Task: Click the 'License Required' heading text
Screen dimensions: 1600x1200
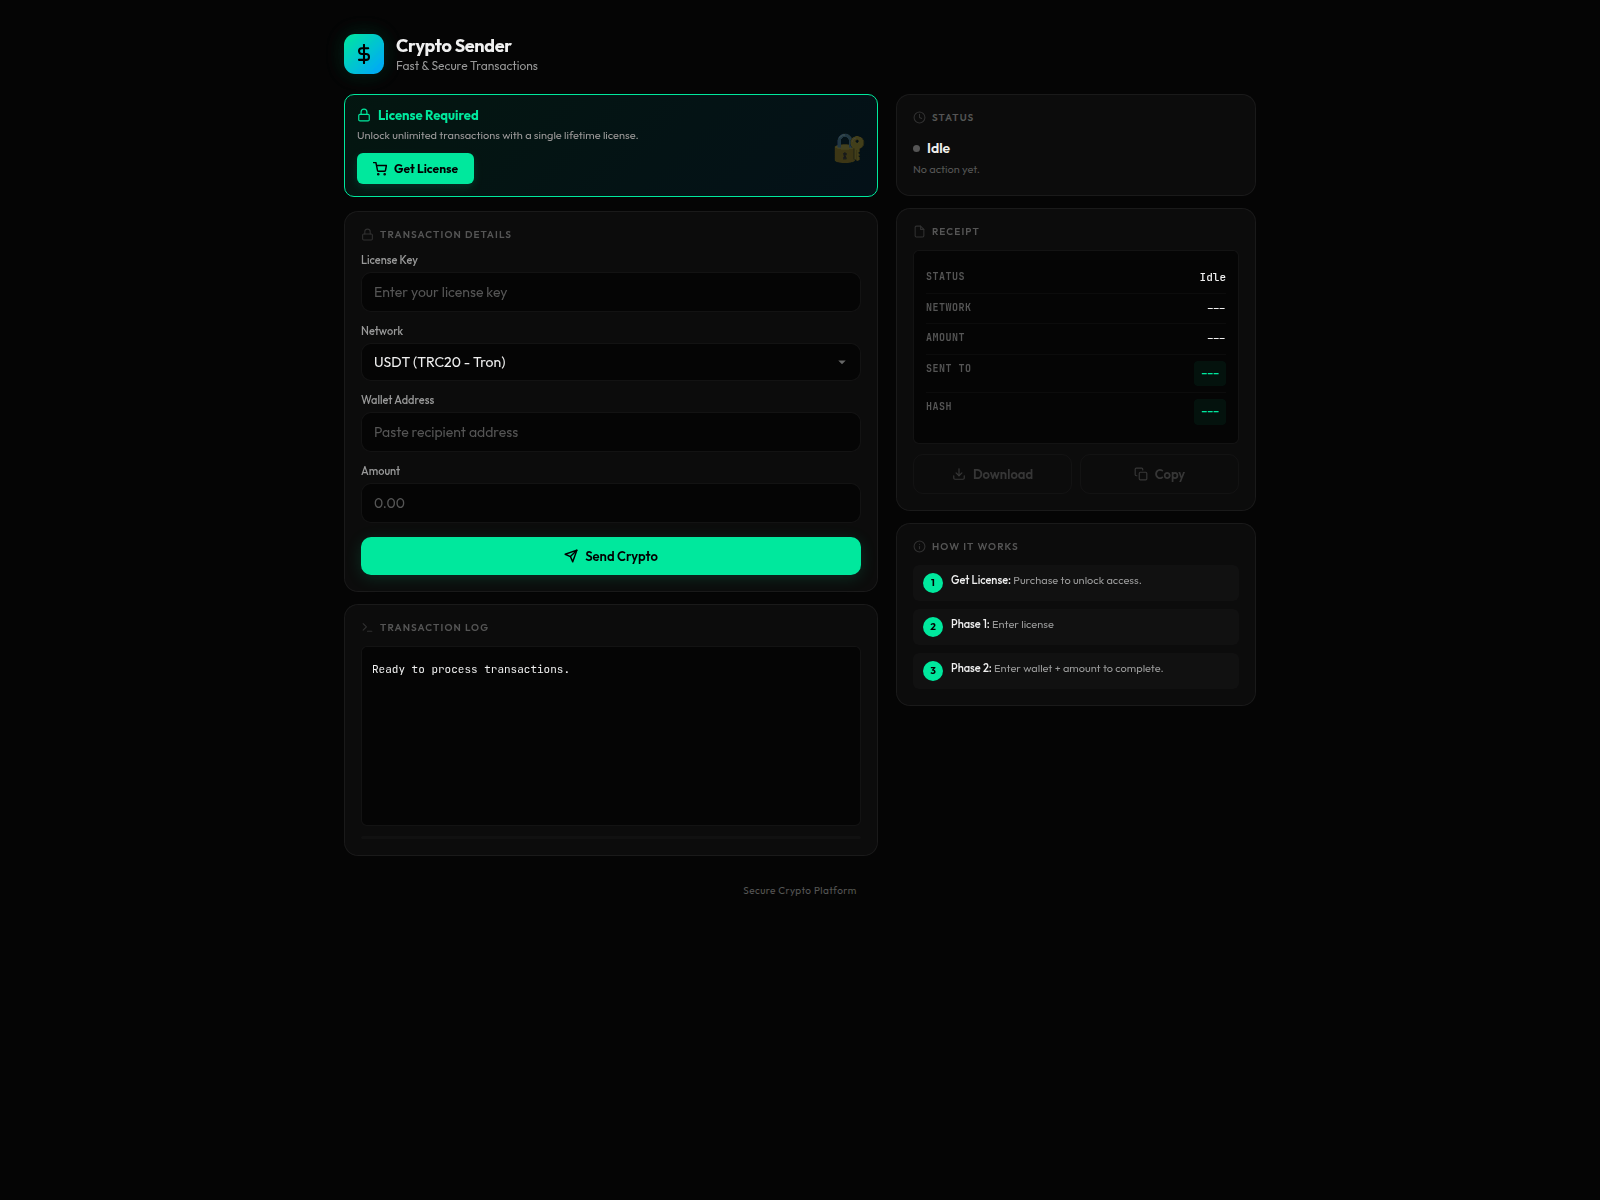Action: pyautogui.click(x=428, y=115)
